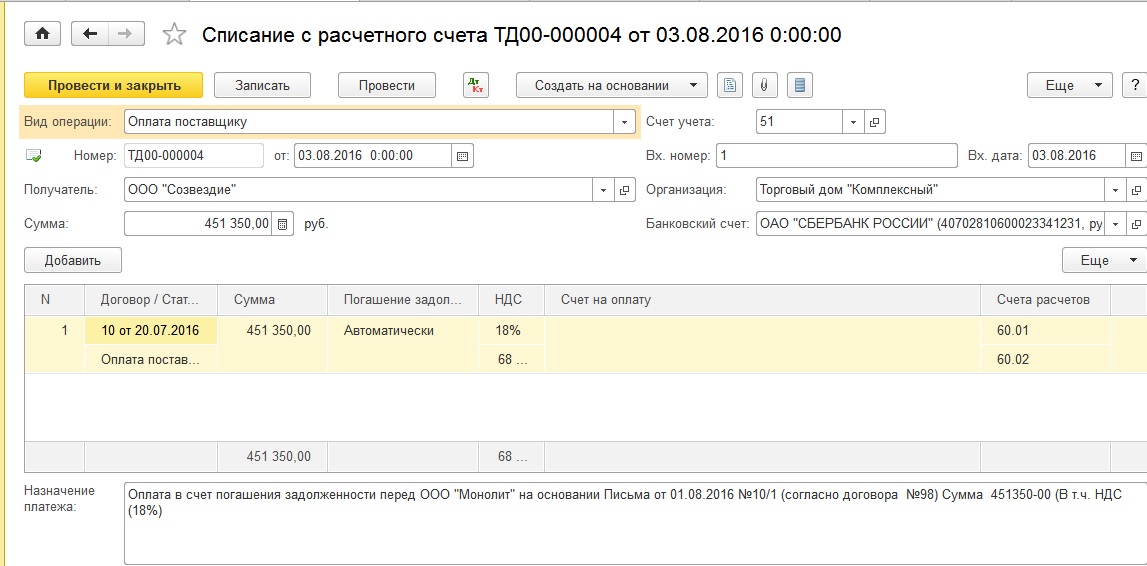This screenshot has width=1147, height=566.
Task: Select account cell 60.01
Action: [x=1045, y=331]
